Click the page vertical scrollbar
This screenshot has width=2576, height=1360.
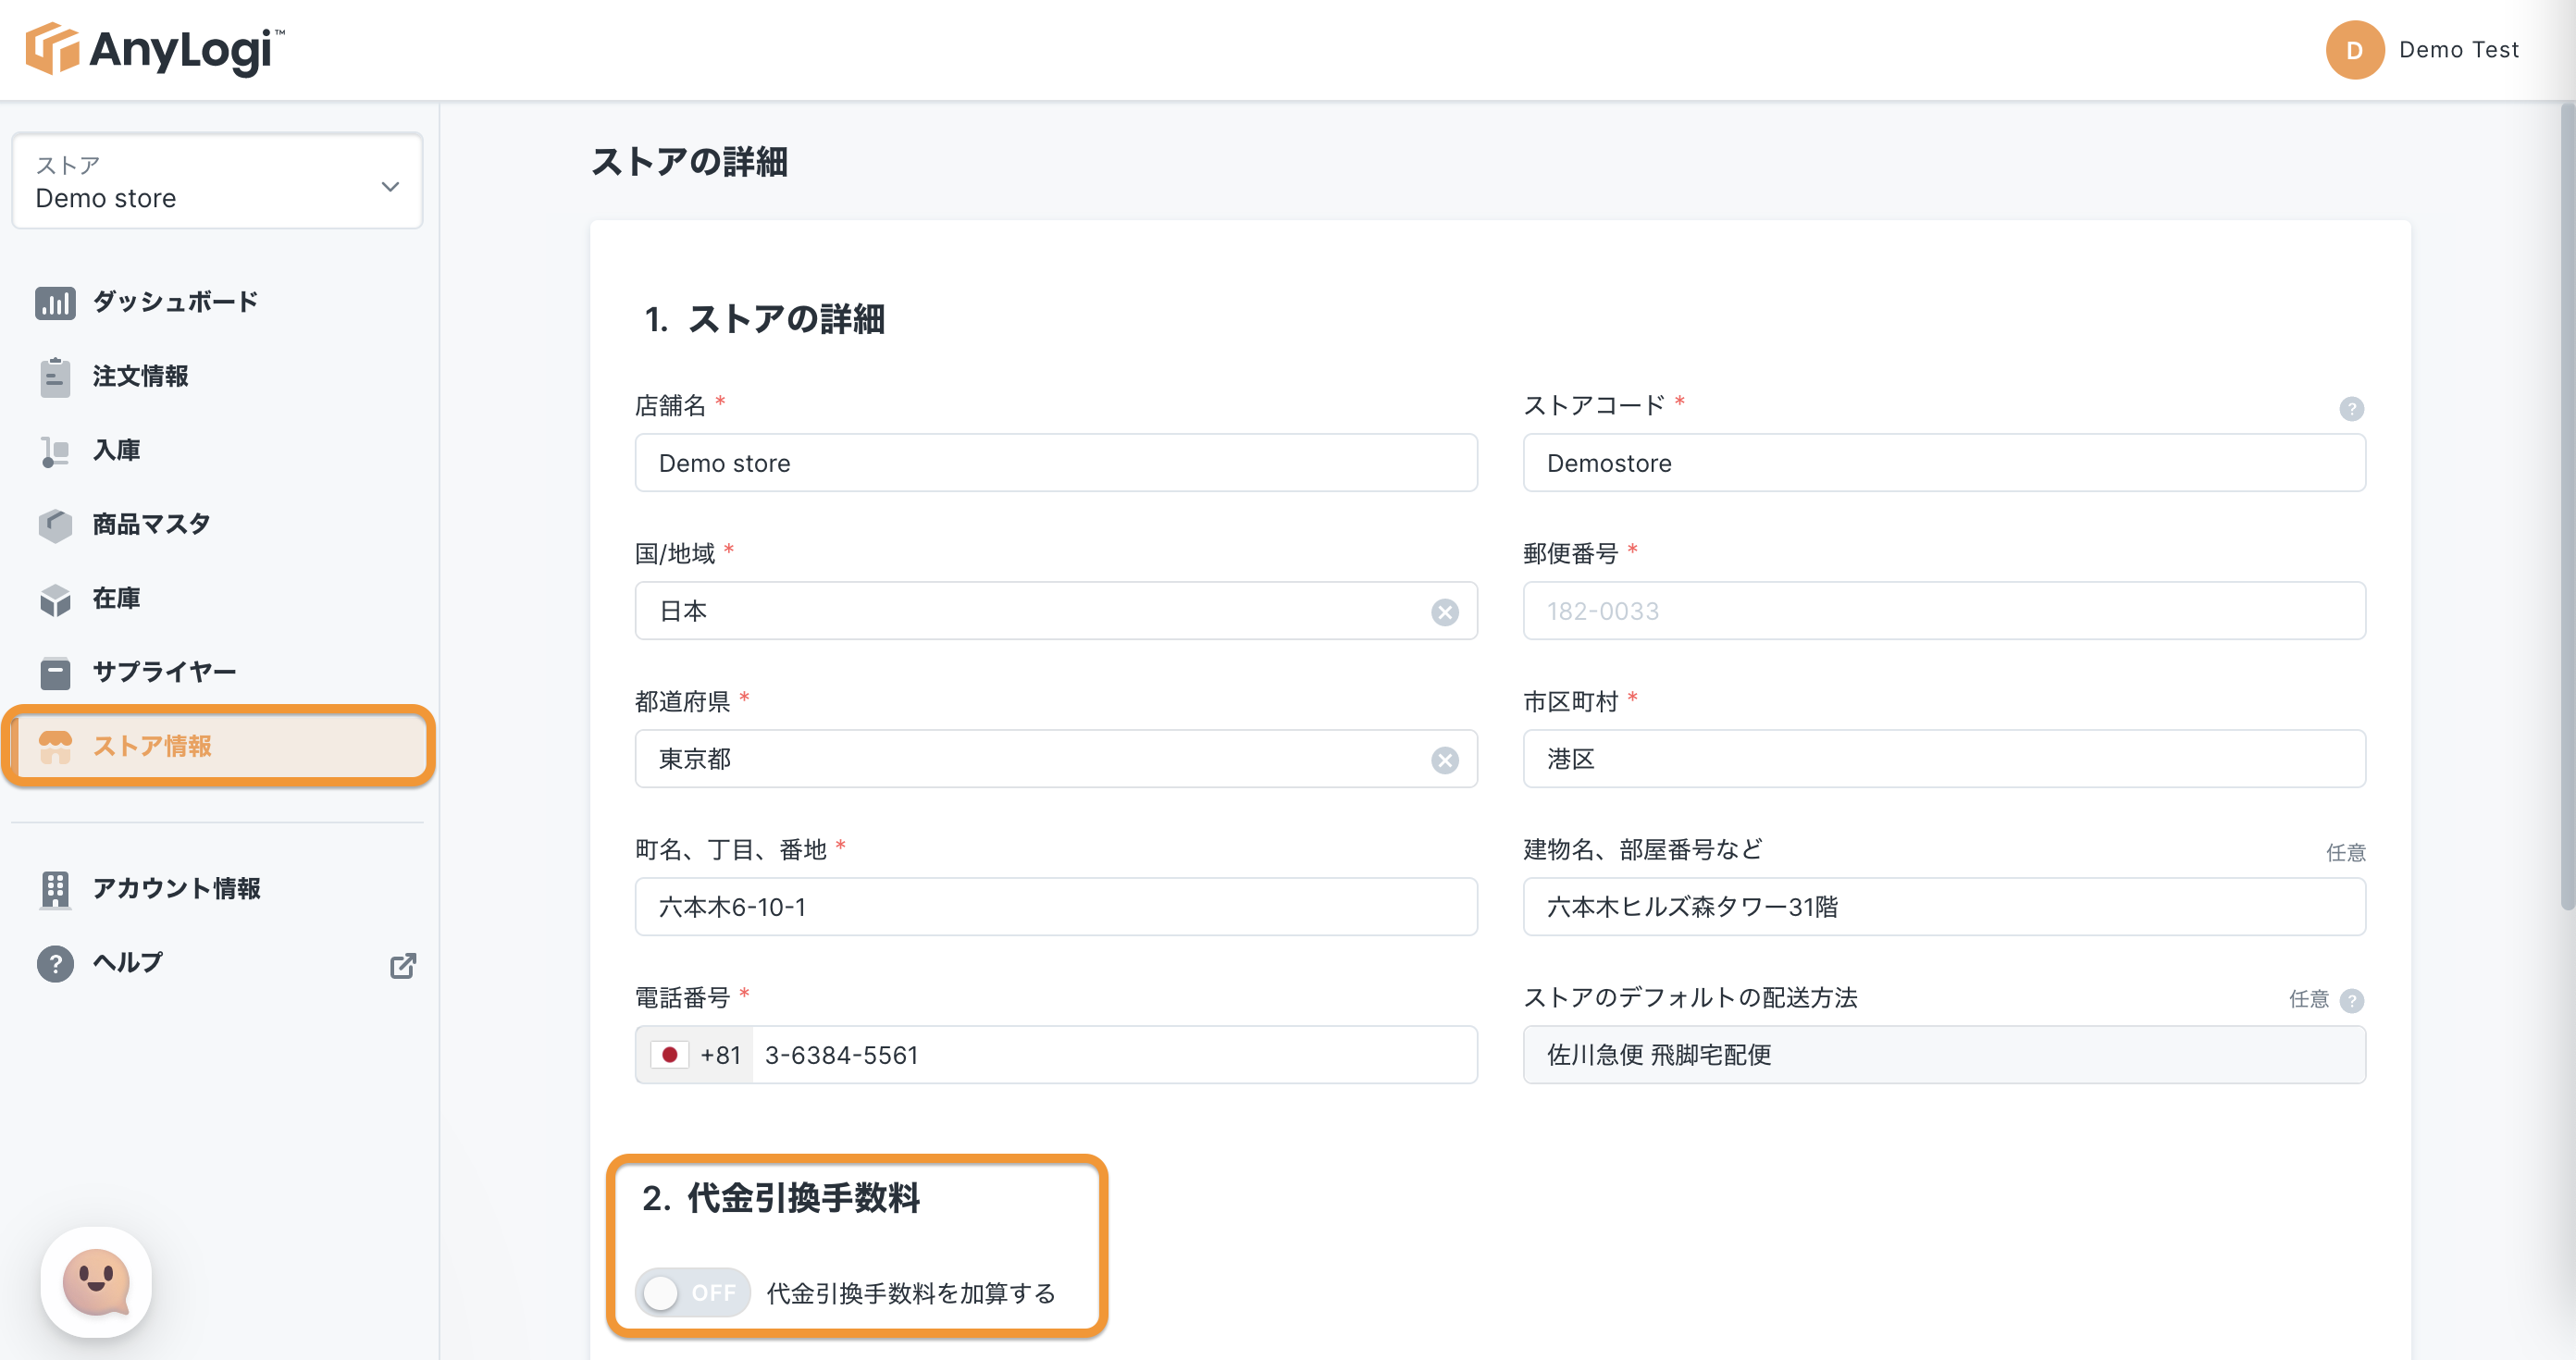click(x=2566, y=505)
